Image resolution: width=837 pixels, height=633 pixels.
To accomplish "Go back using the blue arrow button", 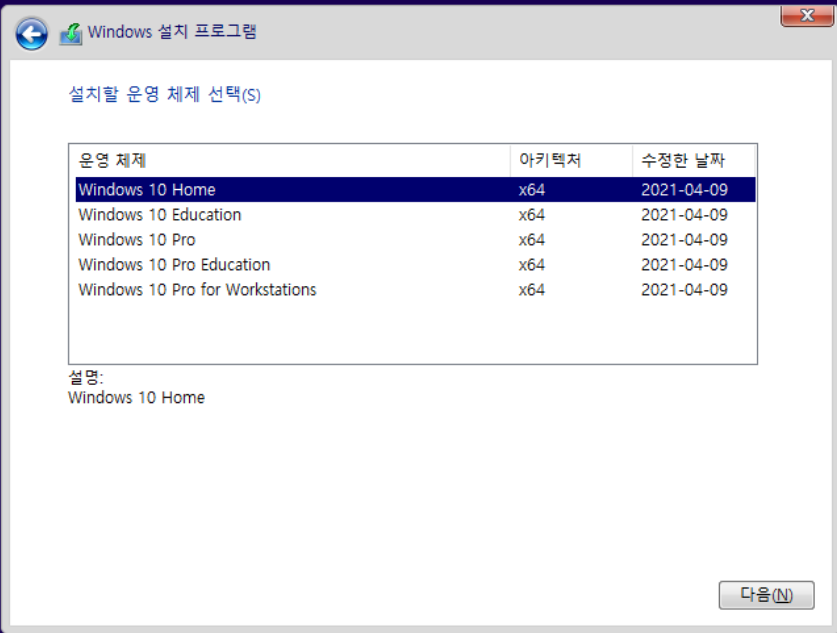I will [x=31, y=34].
